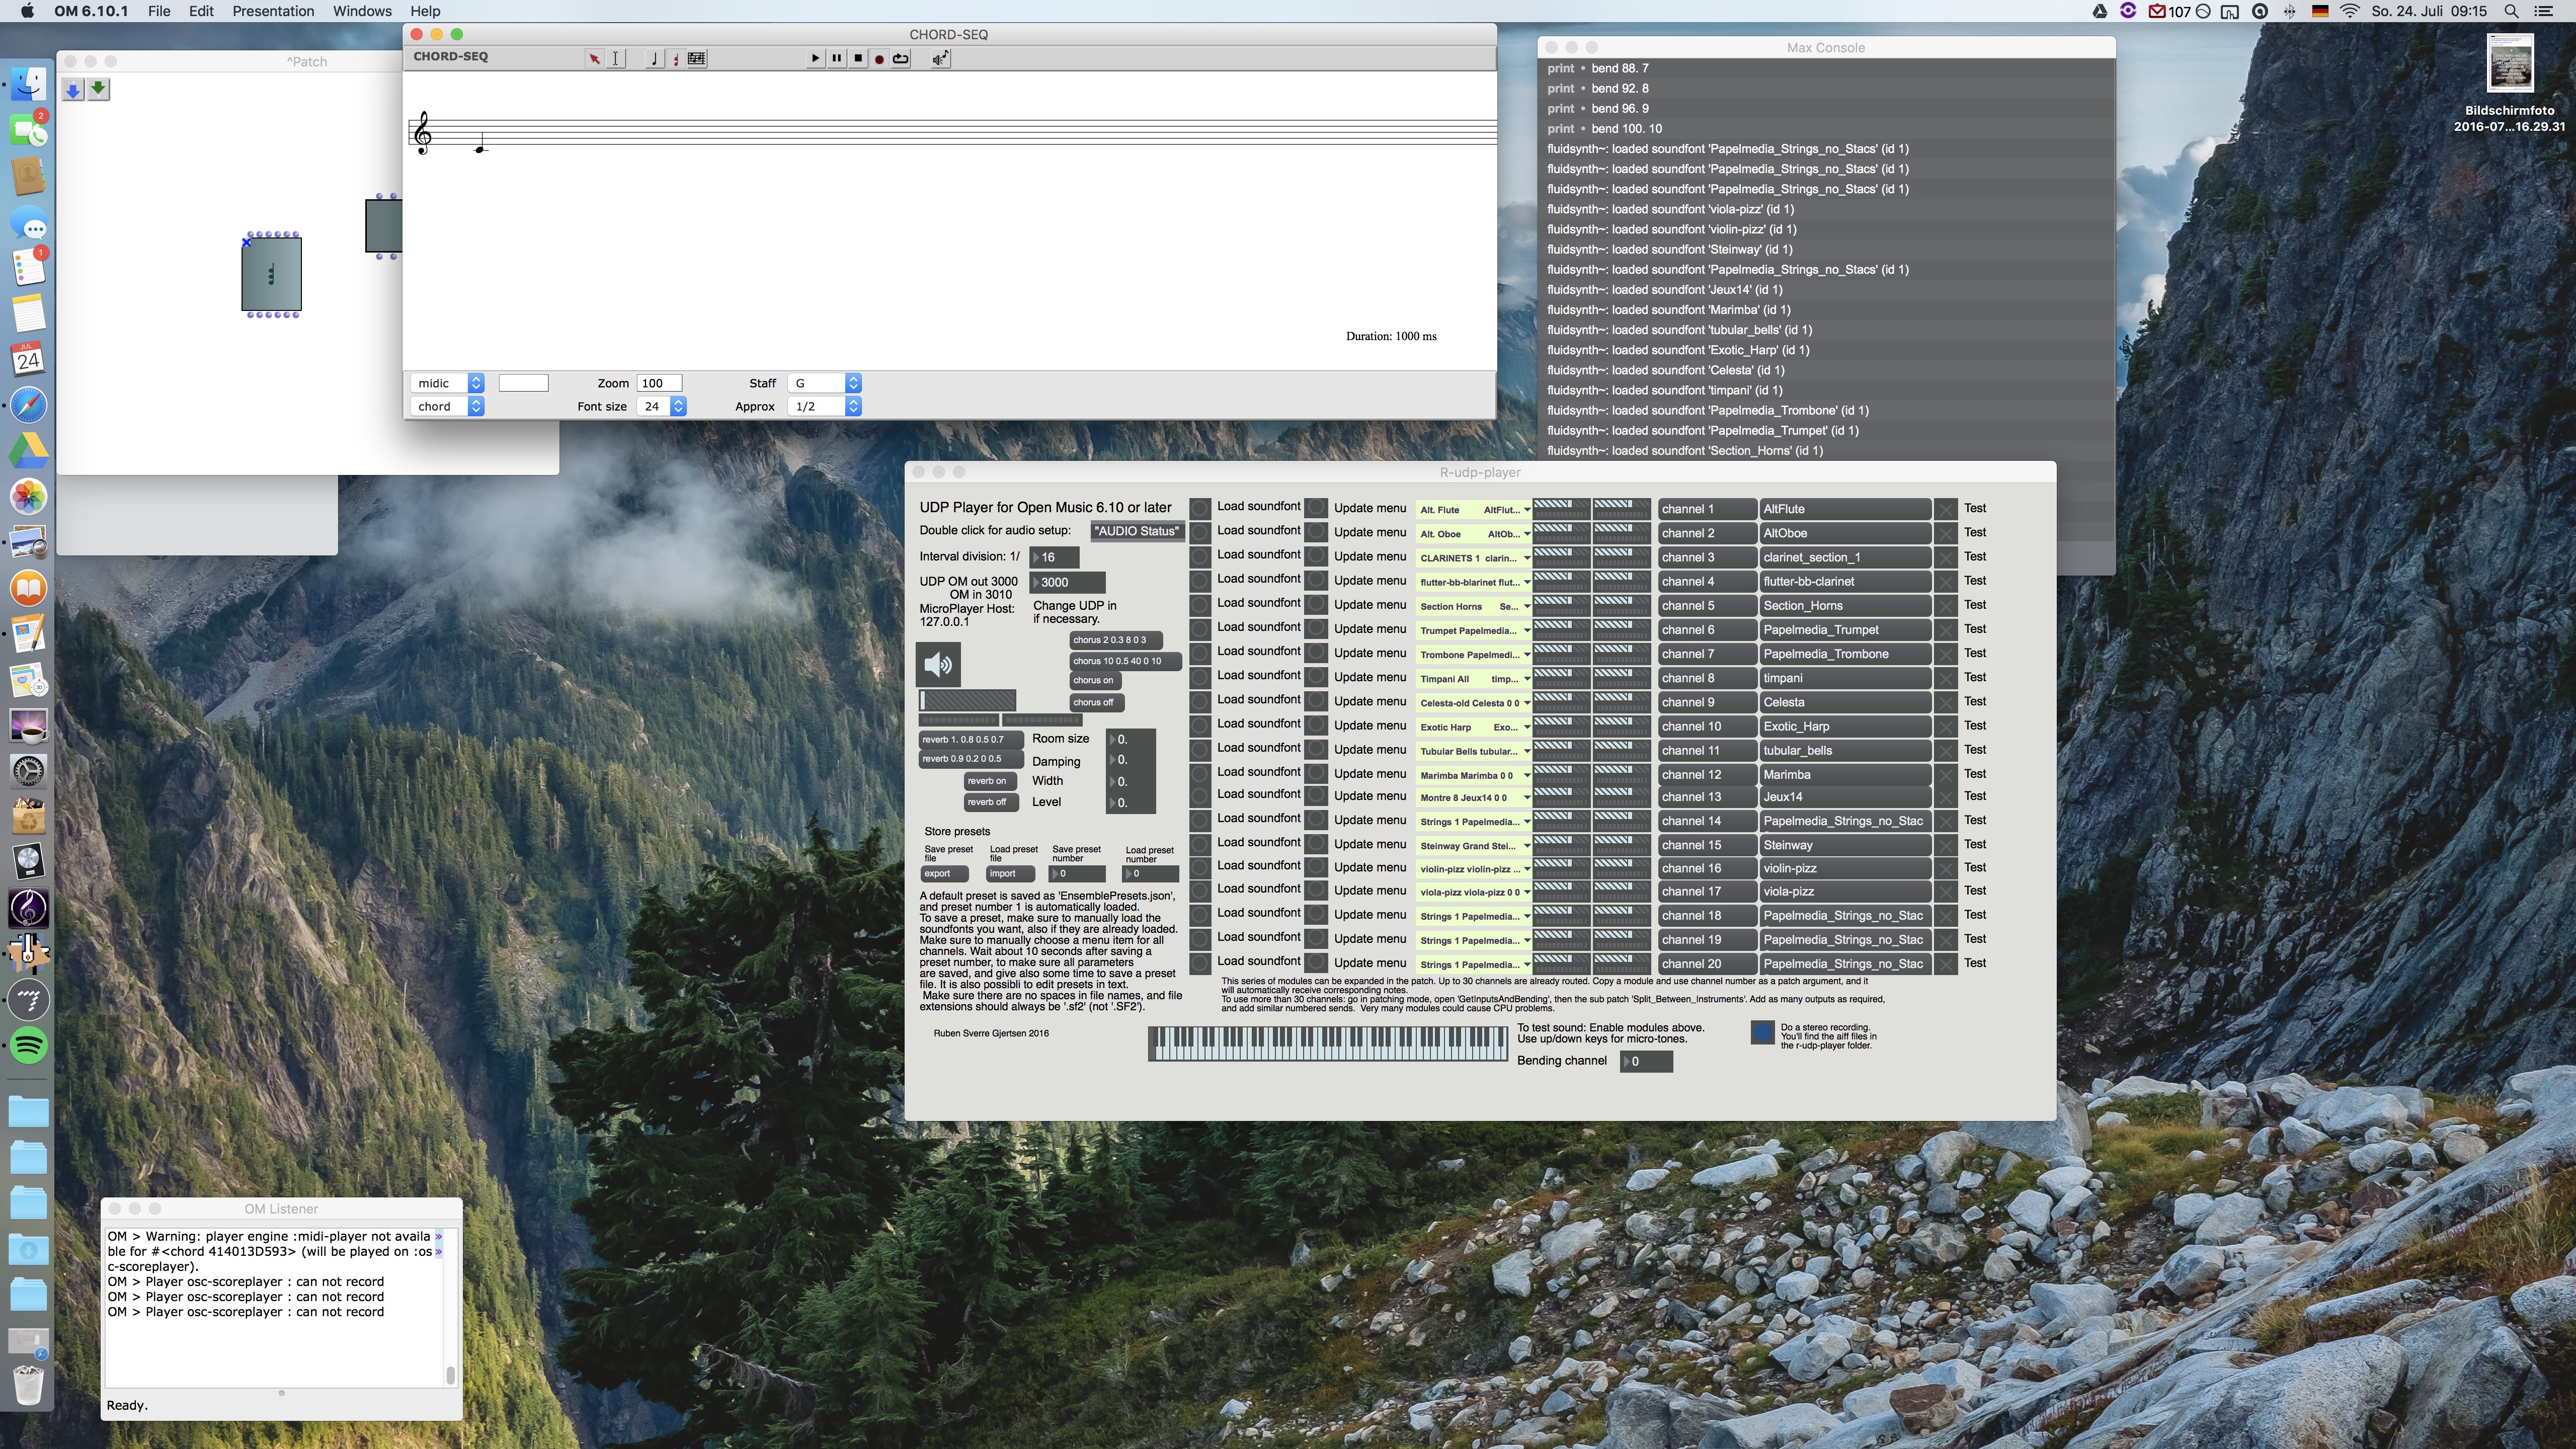Viewport: 2576px width, 1449px height.
Task: Open the chord mode dropdown in CHORD-SEQ
Action: point(448,407)
